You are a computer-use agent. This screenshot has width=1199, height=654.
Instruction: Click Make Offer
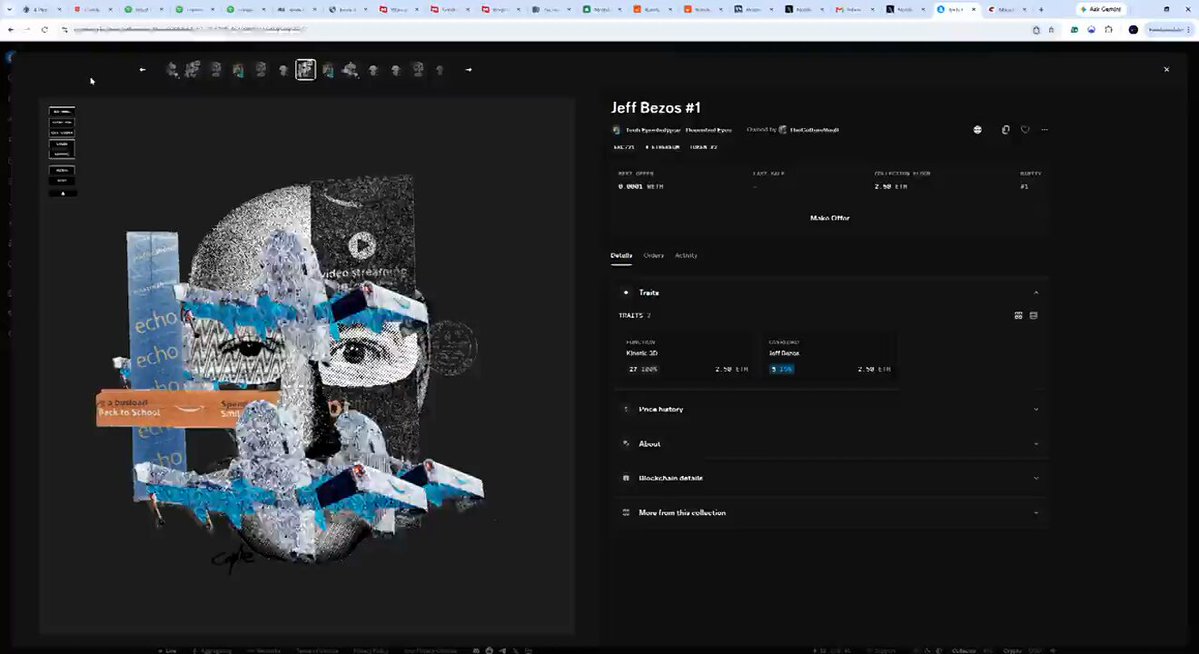pos(830,218)
